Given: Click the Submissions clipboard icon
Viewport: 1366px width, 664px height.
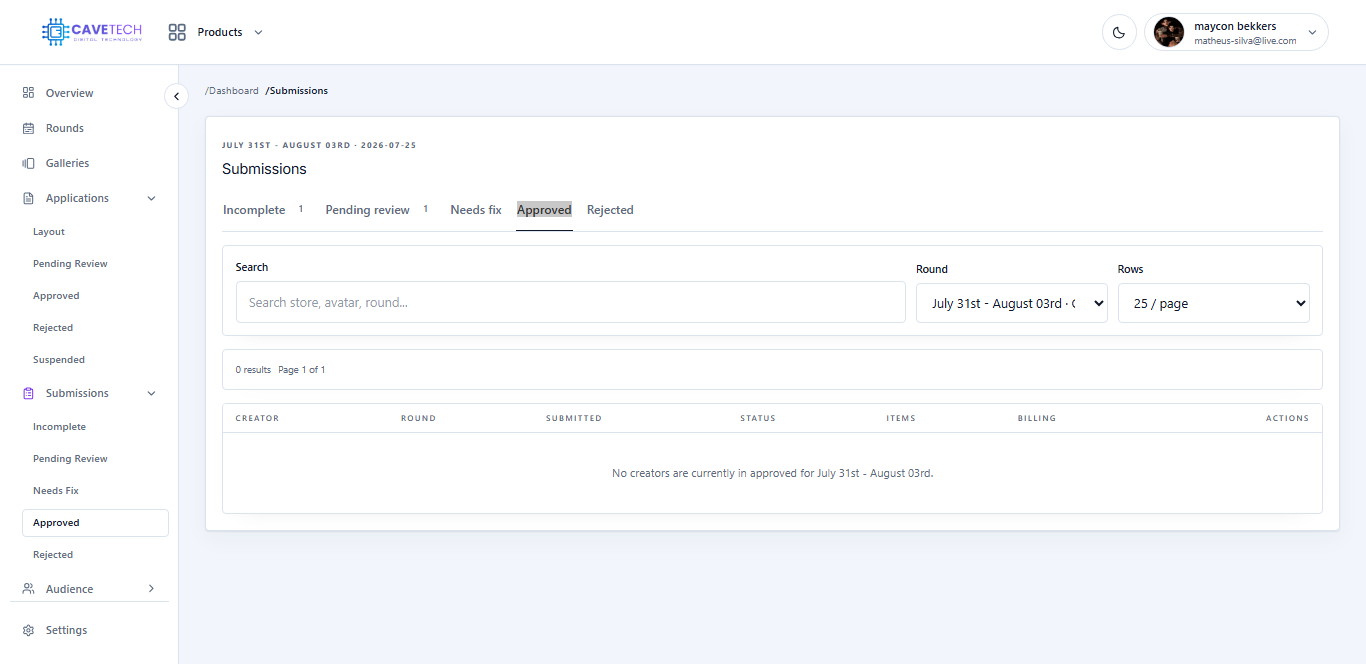Looking at the screenshot, I should (x=28, y=393).
